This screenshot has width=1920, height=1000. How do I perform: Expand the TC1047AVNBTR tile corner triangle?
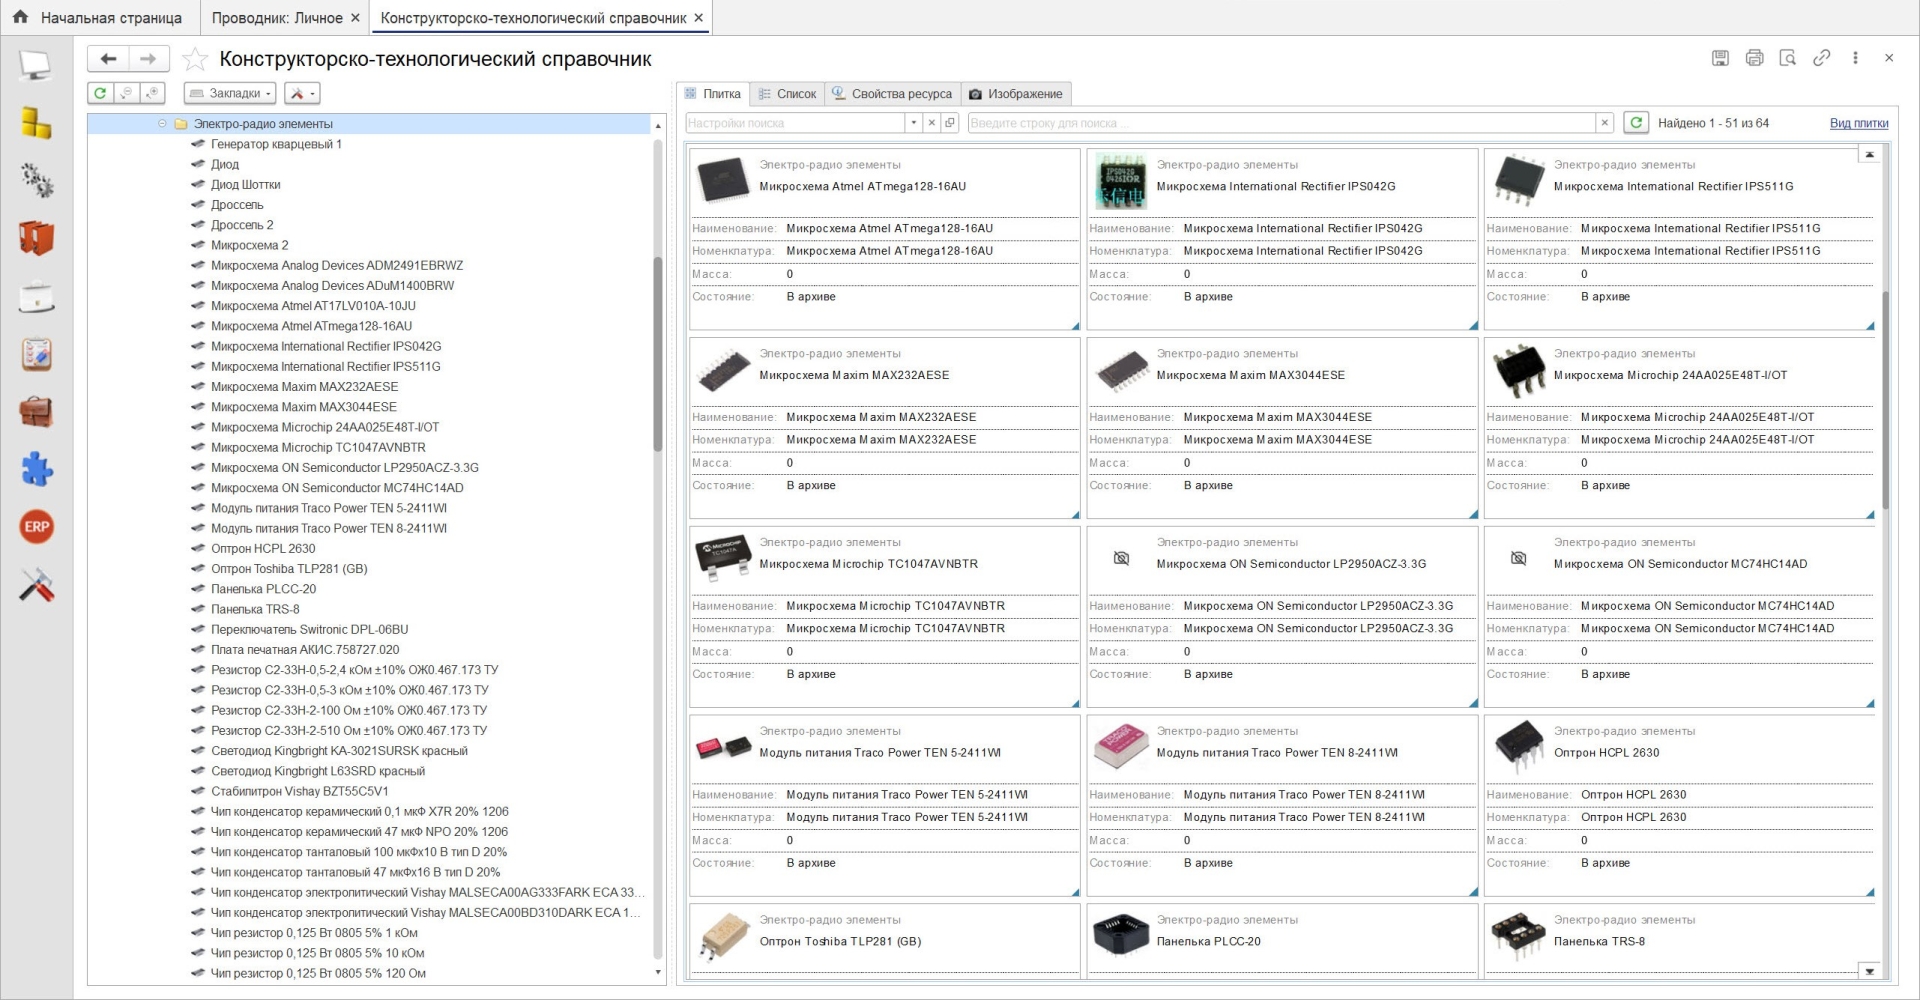[x=1075, y=703]
